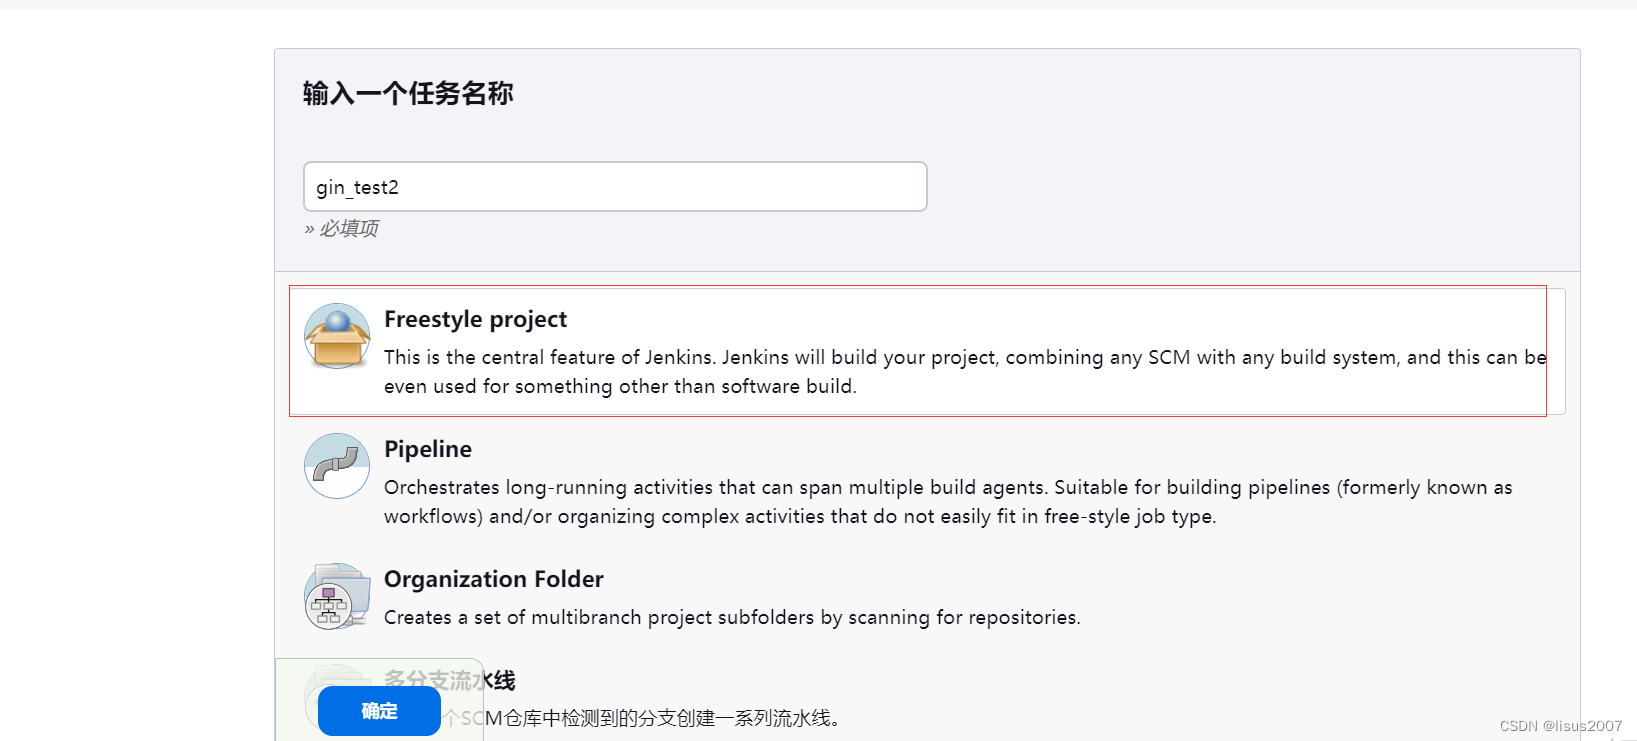The image size is (1637, 741).
Task: Click the Pipeline pipe icon
Action: (x=337, y=466)
